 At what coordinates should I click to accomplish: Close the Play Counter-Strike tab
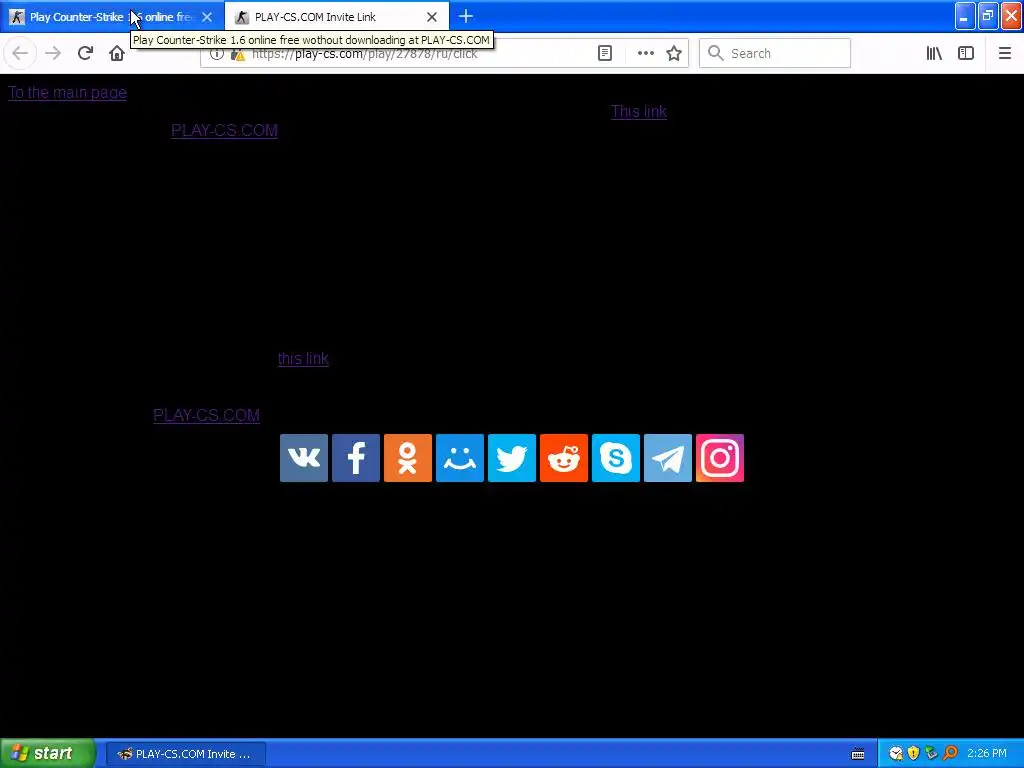tap(207, 17)
